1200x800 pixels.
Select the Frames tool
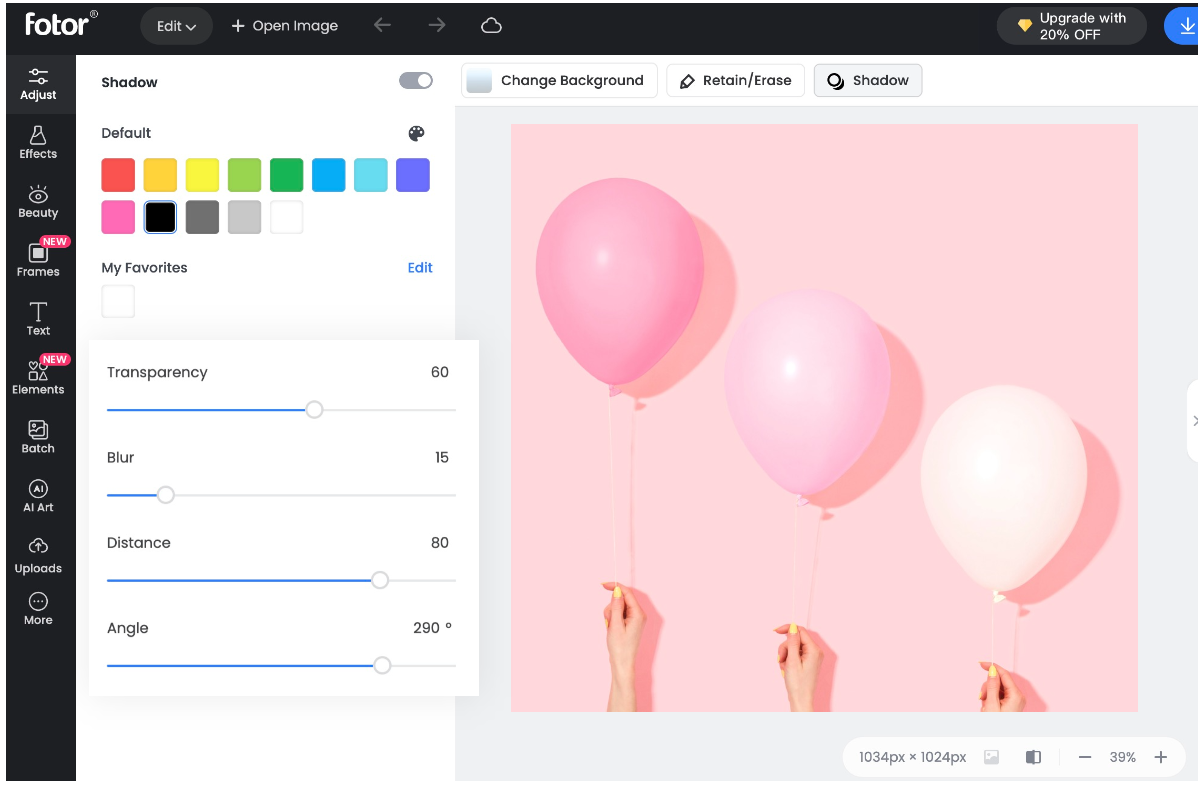tap(38, 259)
